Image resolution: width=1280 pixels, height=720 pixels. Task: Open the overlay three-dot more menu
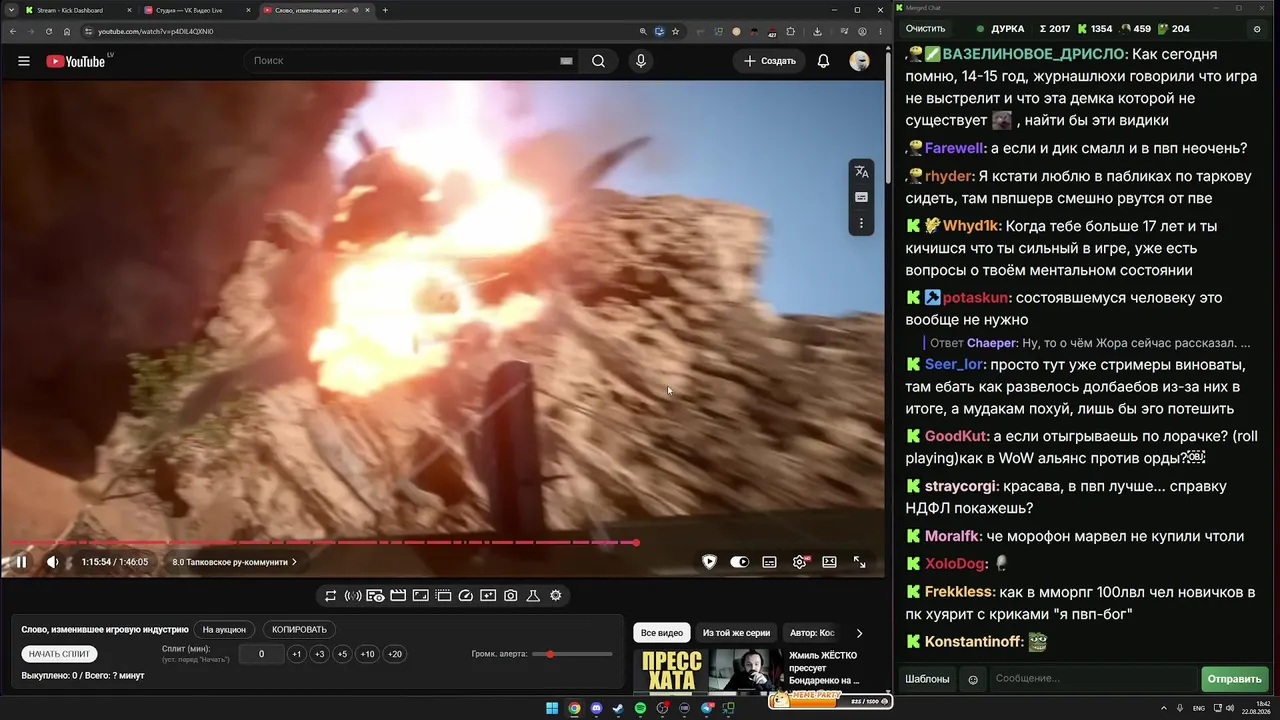click(861, 223)
